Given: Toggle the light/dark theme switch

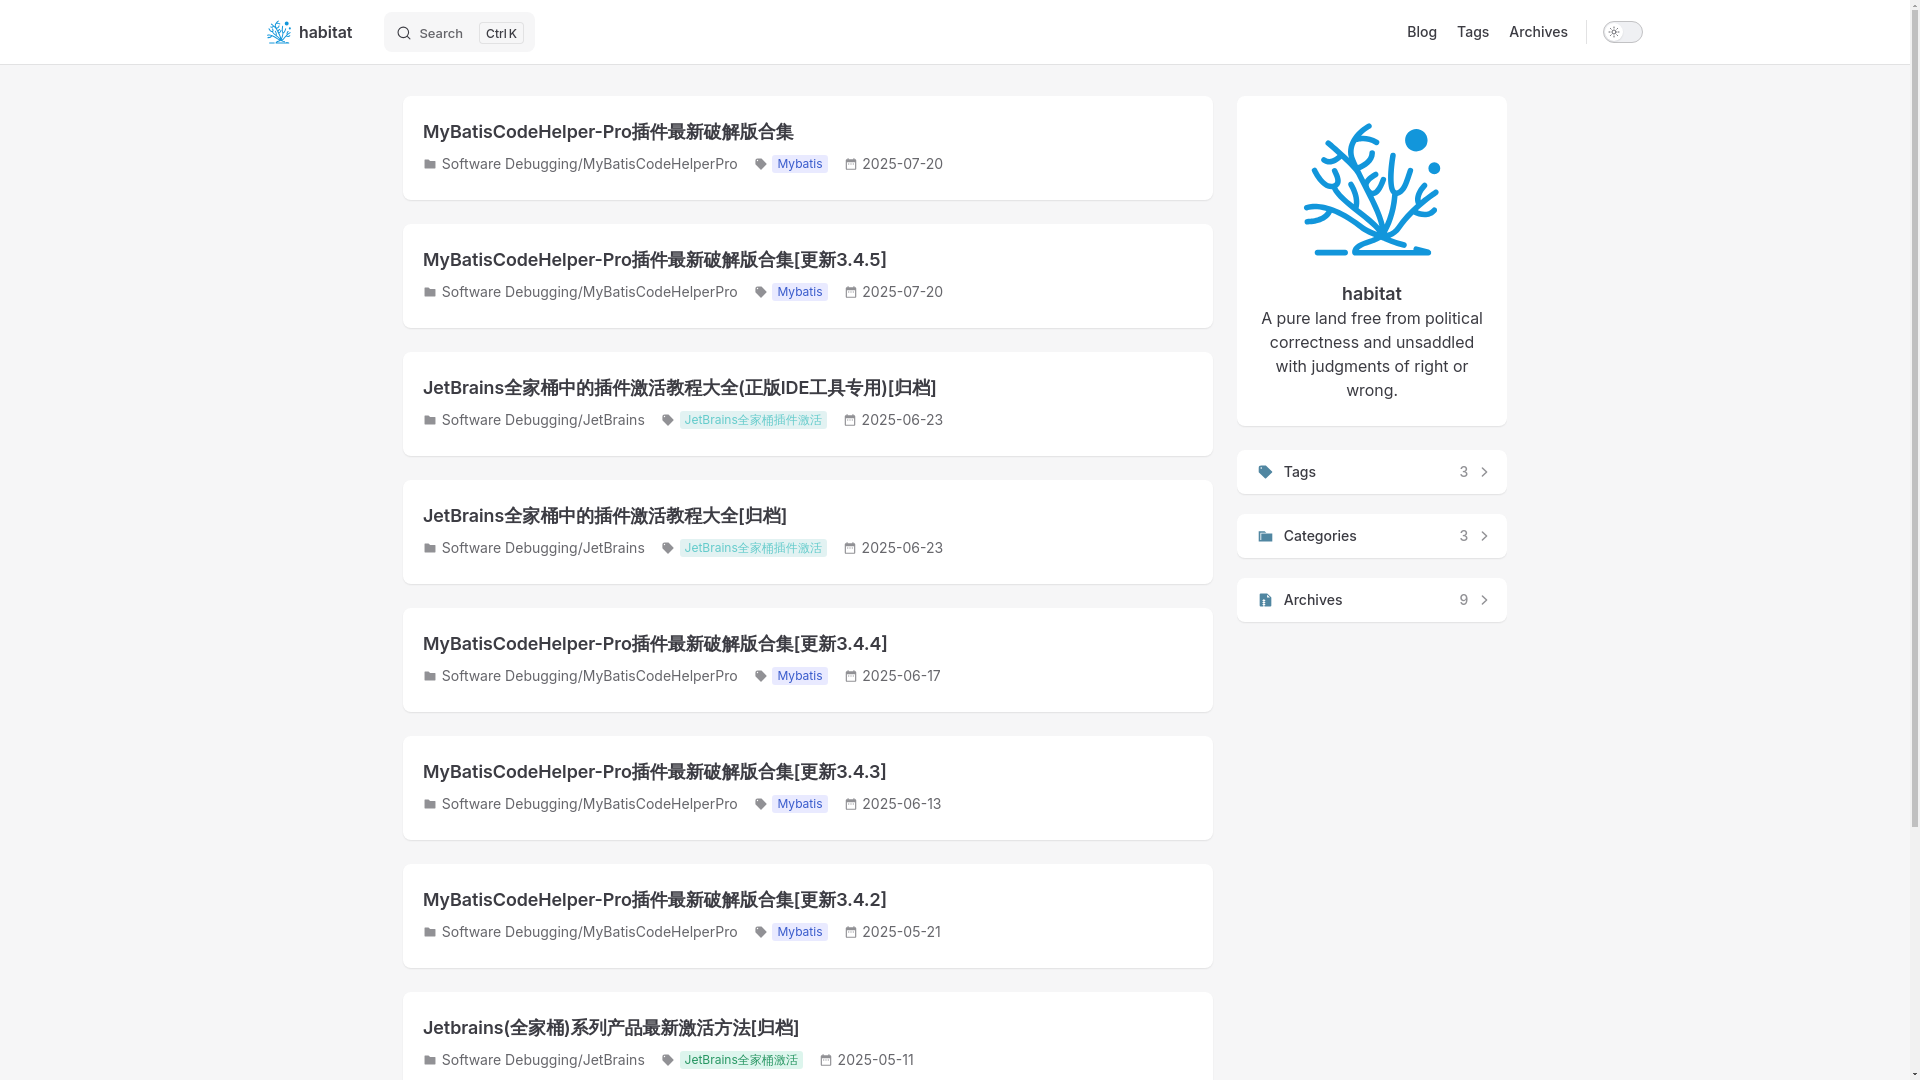Looking at the screenshot, I should [x=1622, y=32].
